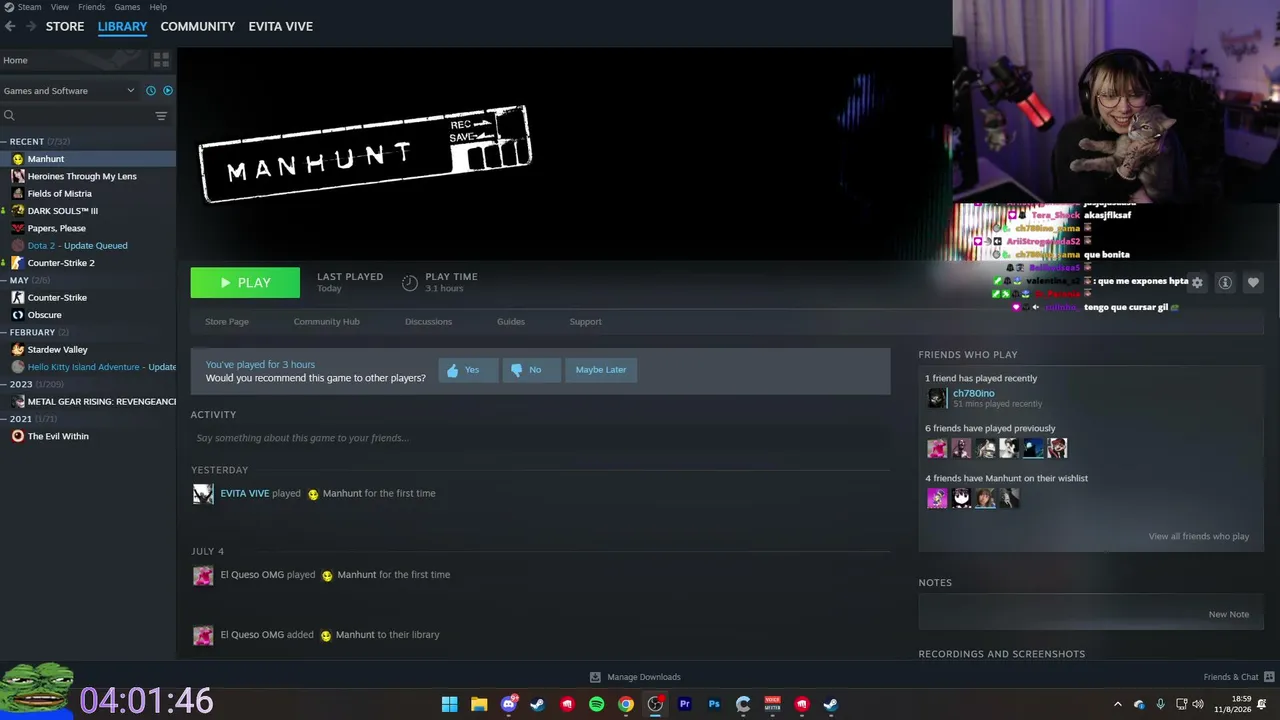Open the EVITA VIVE profile tab
The height and width of the screenshot is (720, 1280).
tap(281, 26)
